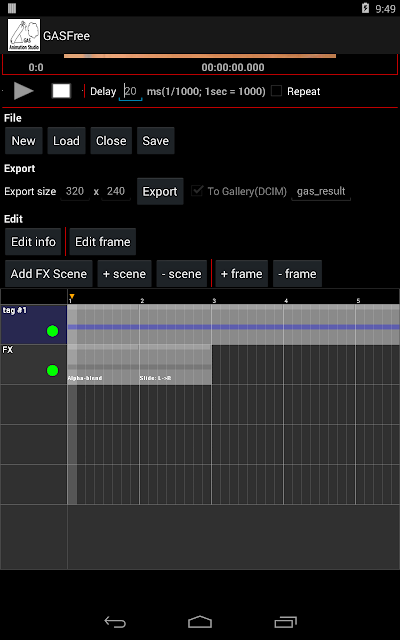Click the orange progress bar at the top
The image size is (400, 640).
(x=200, y=56)
